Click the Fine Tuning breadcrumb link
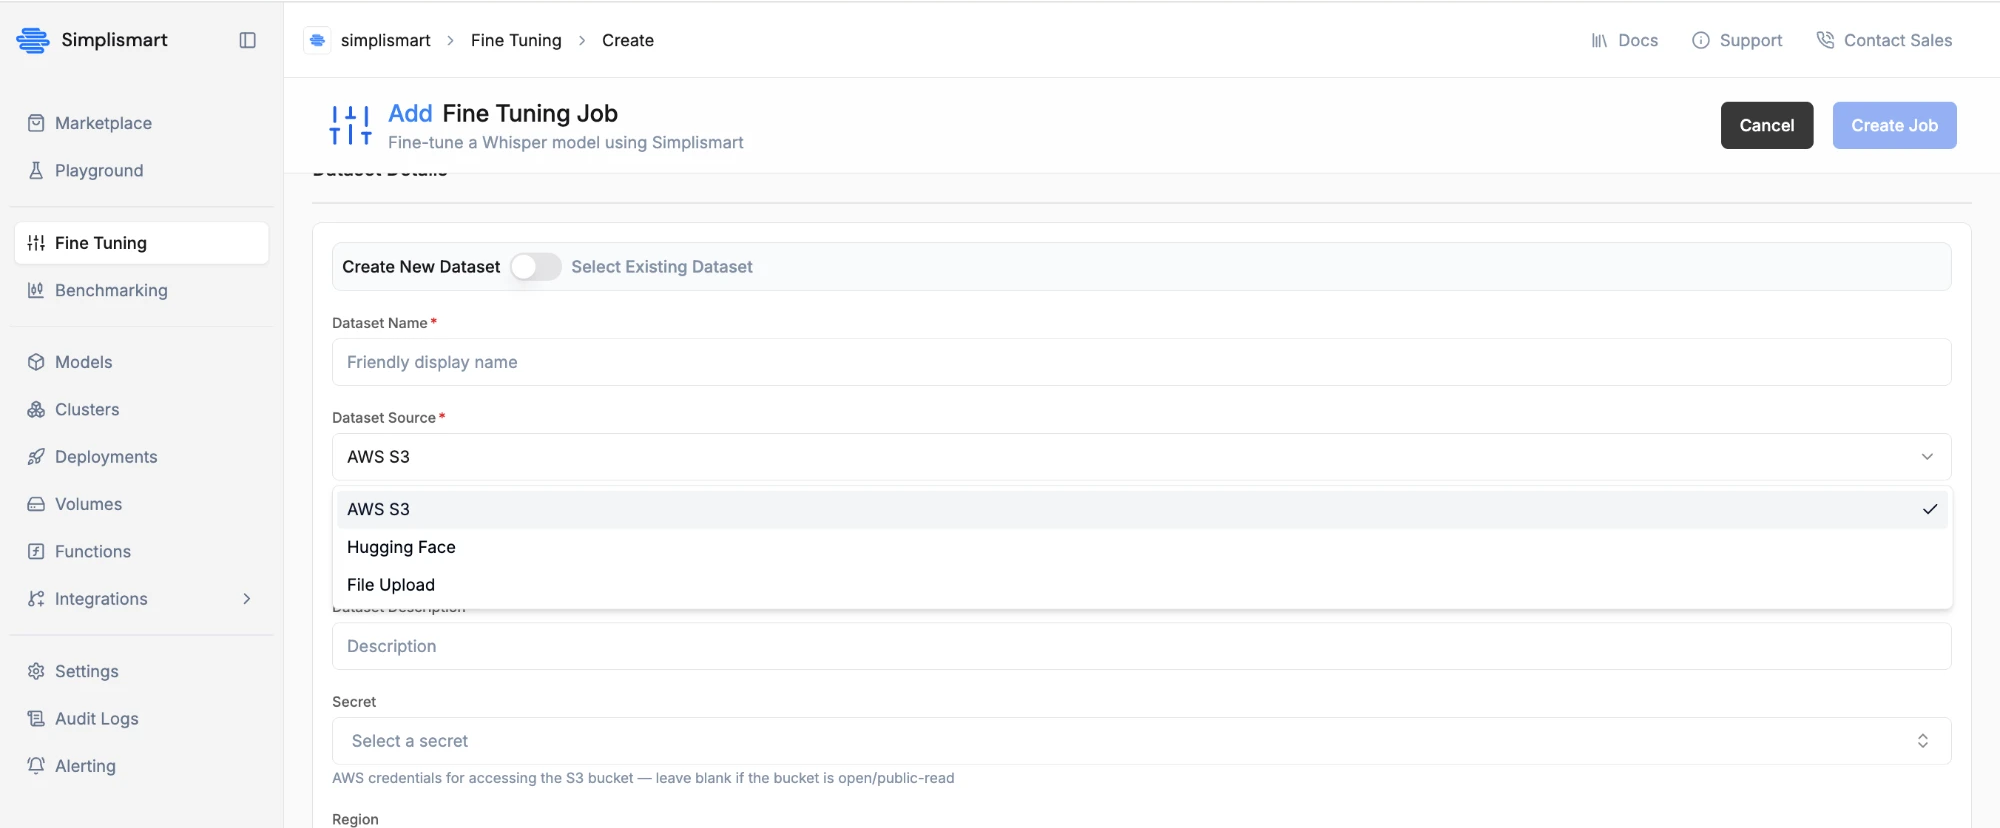Viewport: 2000px width, 828px height. point(516,40)
